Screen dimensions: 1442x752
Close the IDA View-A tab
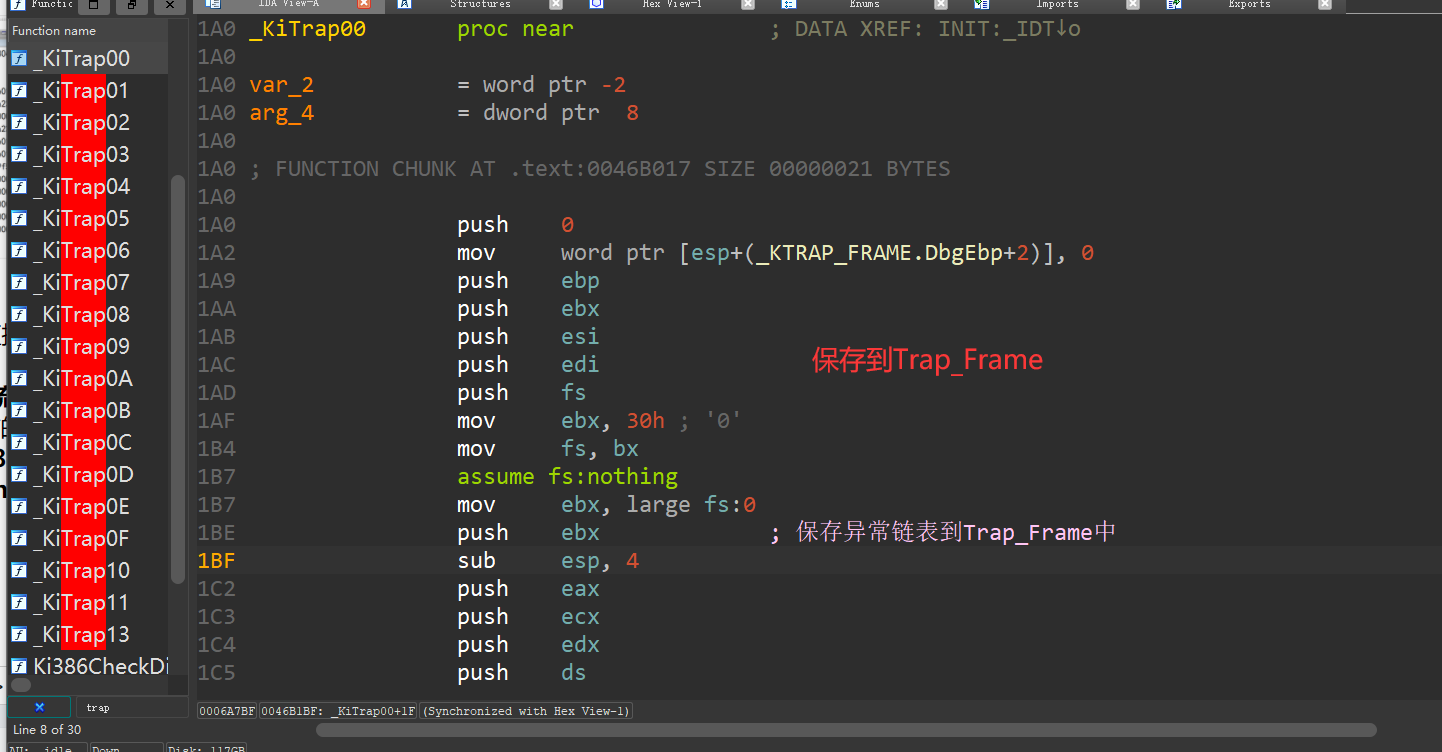(364, 4)
